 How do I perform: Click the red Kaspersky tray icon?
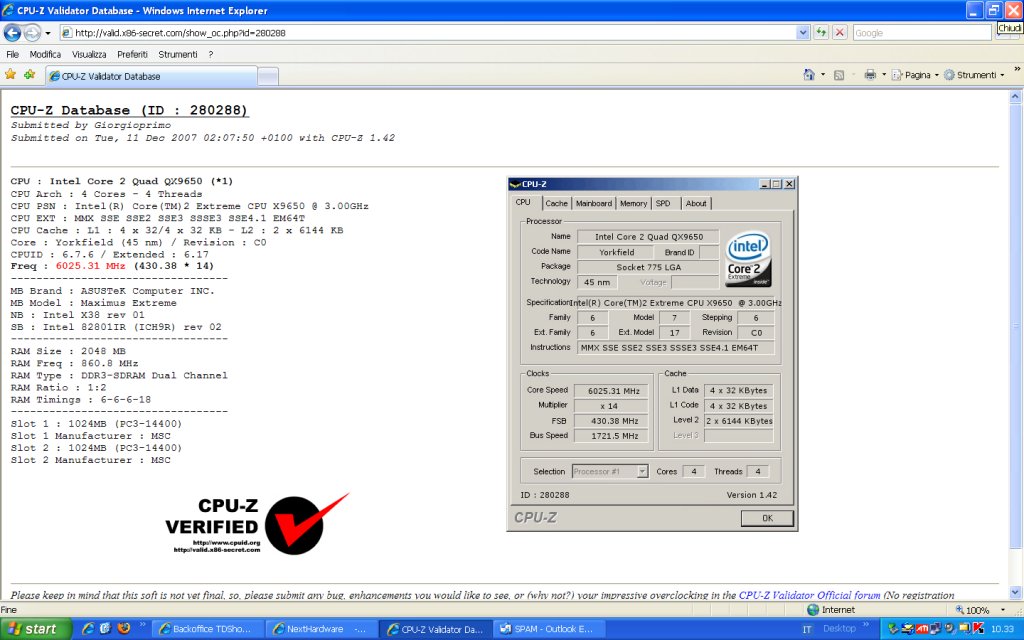[978, 628]
